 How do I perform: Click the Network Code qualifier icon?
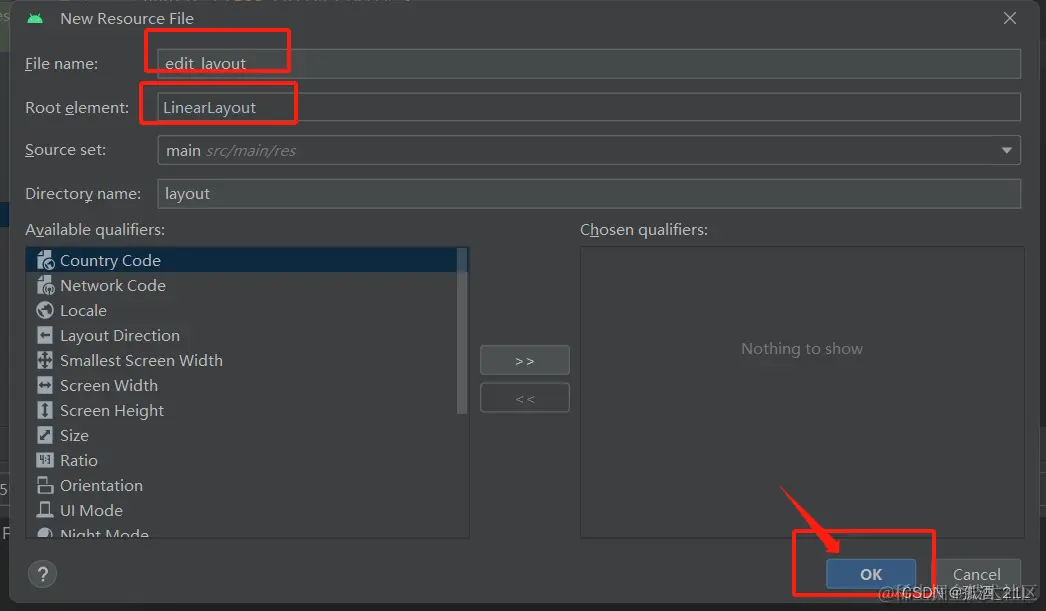click(45, 285)
